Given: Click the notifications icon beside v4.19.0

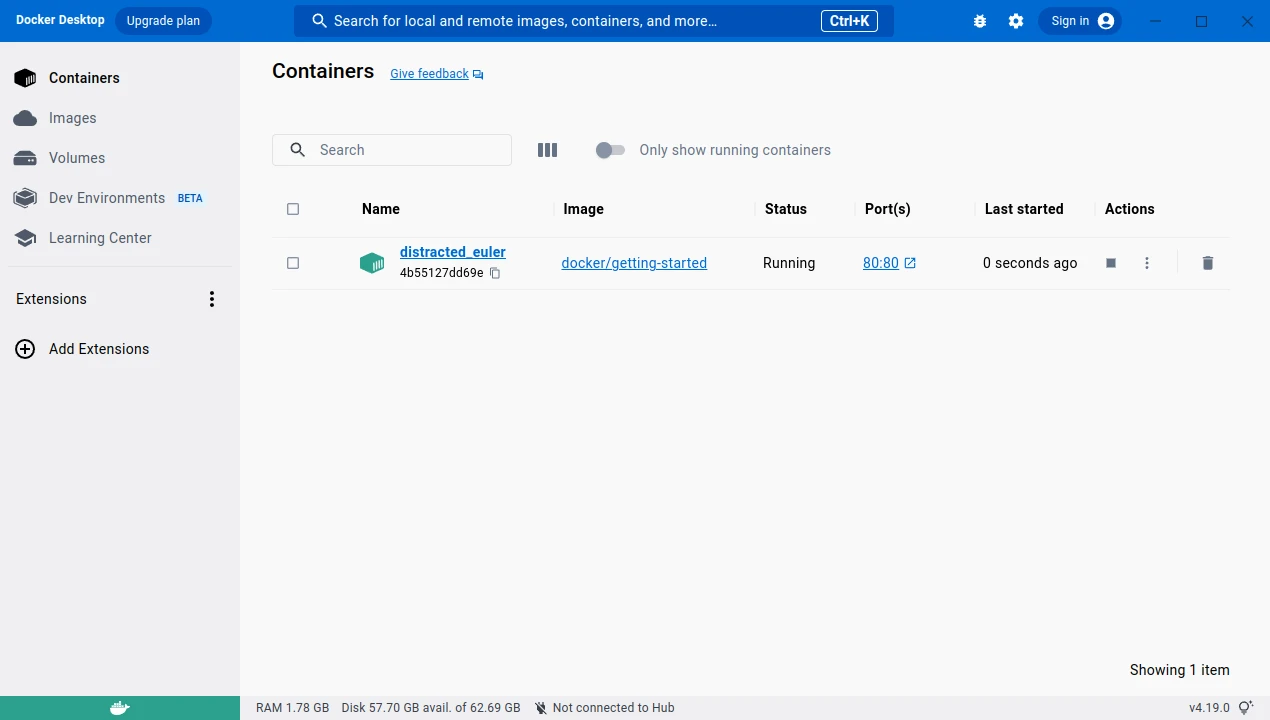Looking at the screenshot, I should pos(1245,708).
